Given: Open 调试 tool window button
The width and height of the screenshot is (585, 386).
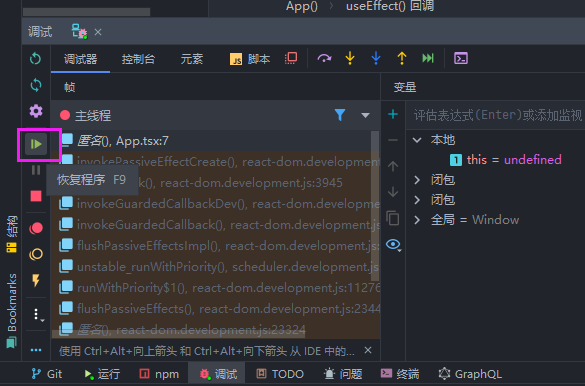Looking at the screenshot, I should click(x=218, y=374).
